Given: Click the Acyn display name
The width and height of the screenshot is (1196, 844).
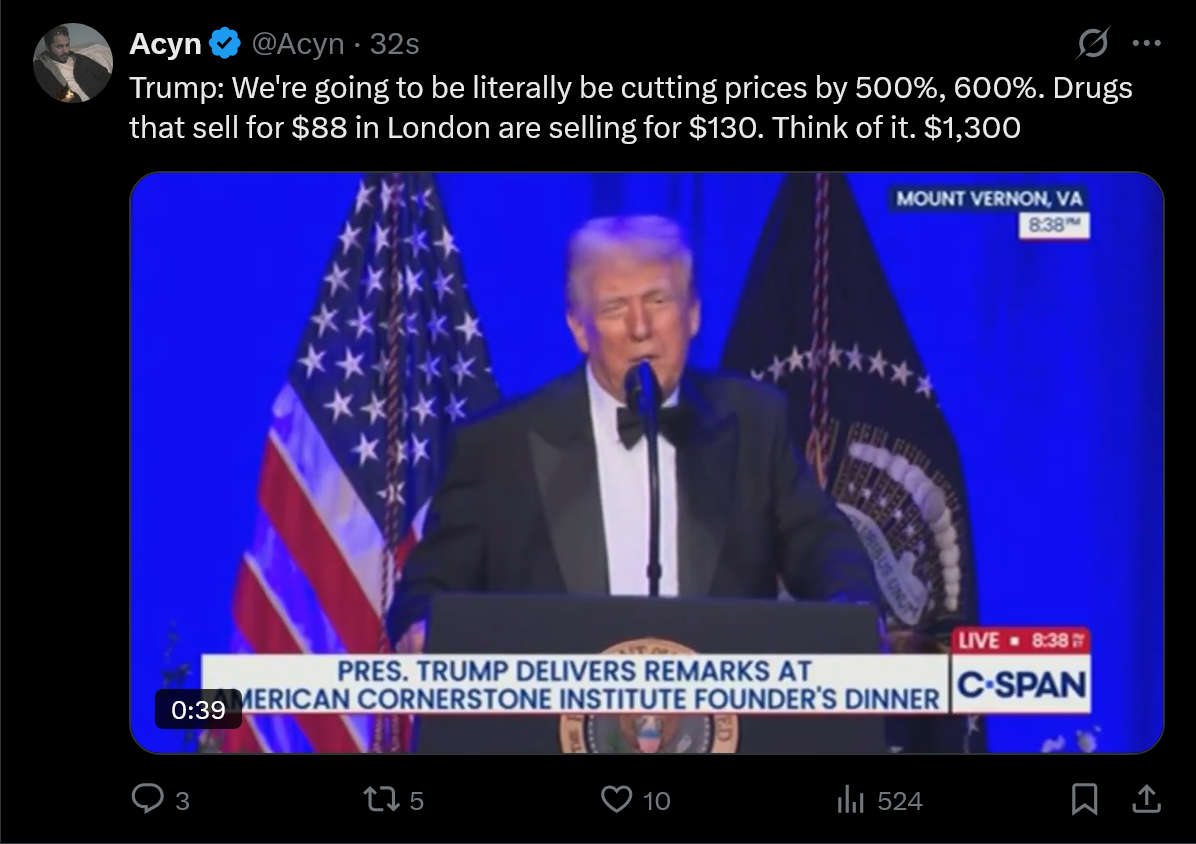Looking at the screenshot, I should pyautogui.click(x=165, y=43).
